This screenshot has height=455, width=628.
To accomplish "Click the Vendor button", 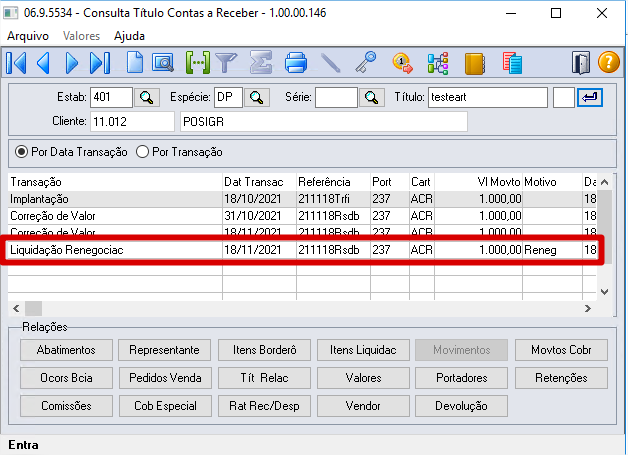I will coord(363,406).
